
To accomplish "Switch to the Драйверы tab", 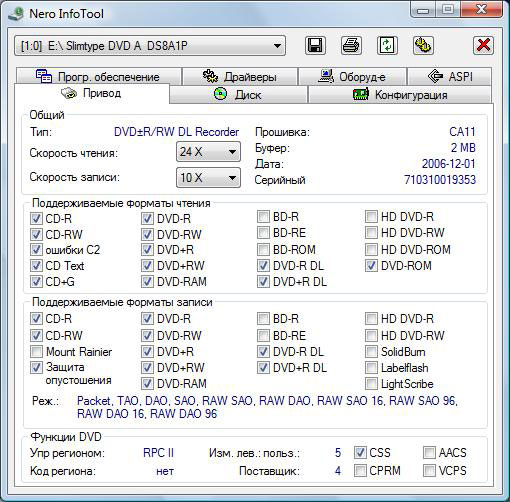I will (240, 76).
